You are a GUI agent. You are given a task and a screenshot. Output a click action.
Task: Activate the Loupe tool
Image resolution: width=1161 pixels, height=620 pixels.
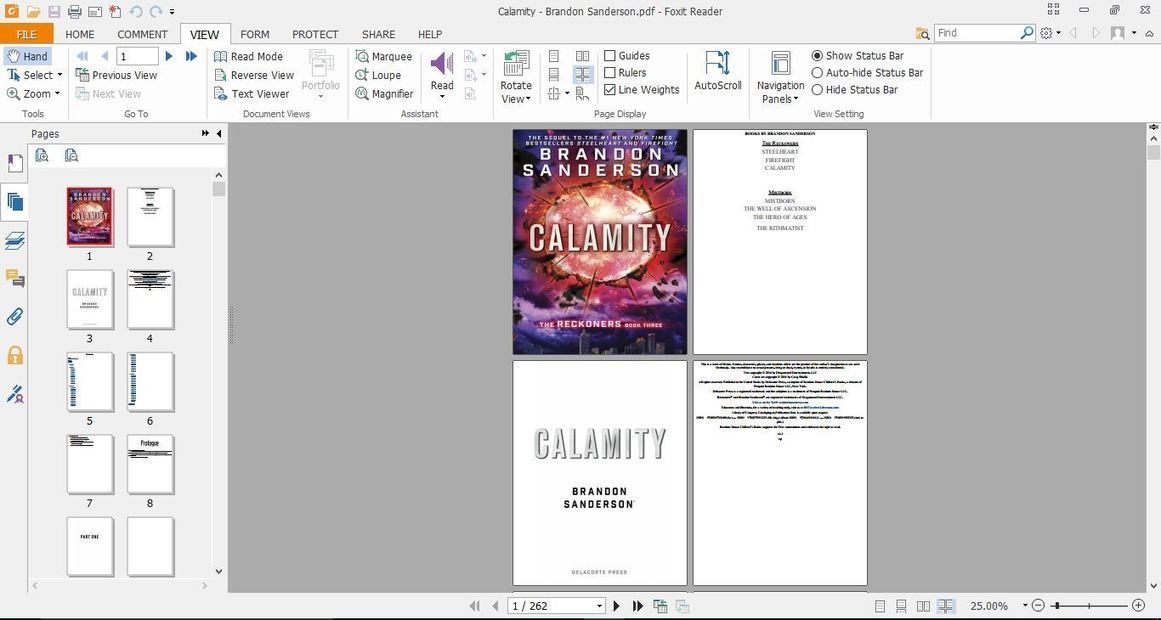[378, 75]
